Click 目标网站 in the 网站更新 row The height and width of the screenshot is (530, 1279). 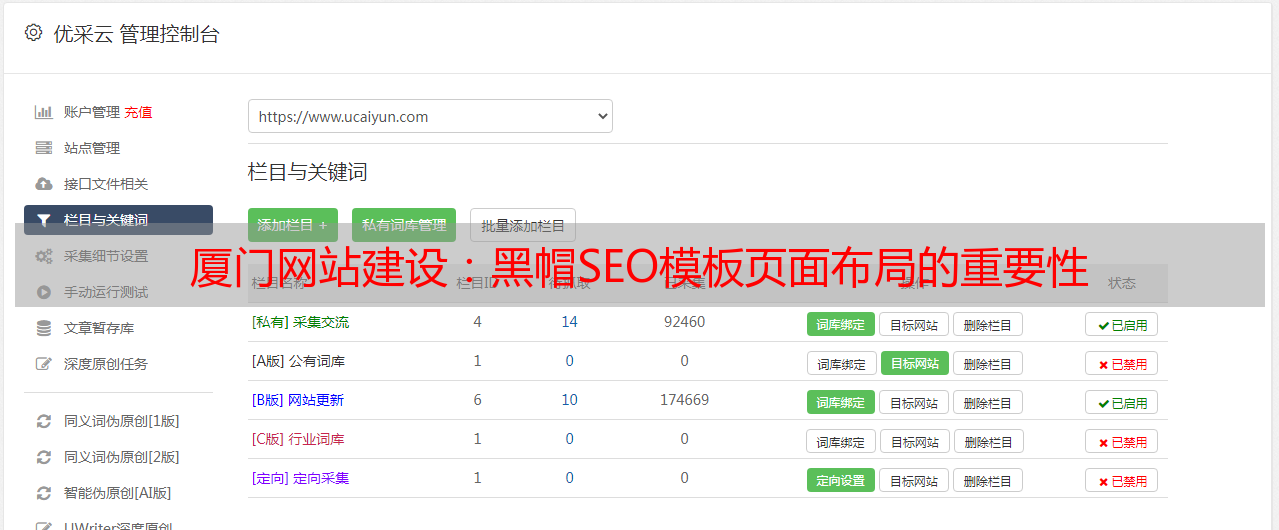pos(914,402)
